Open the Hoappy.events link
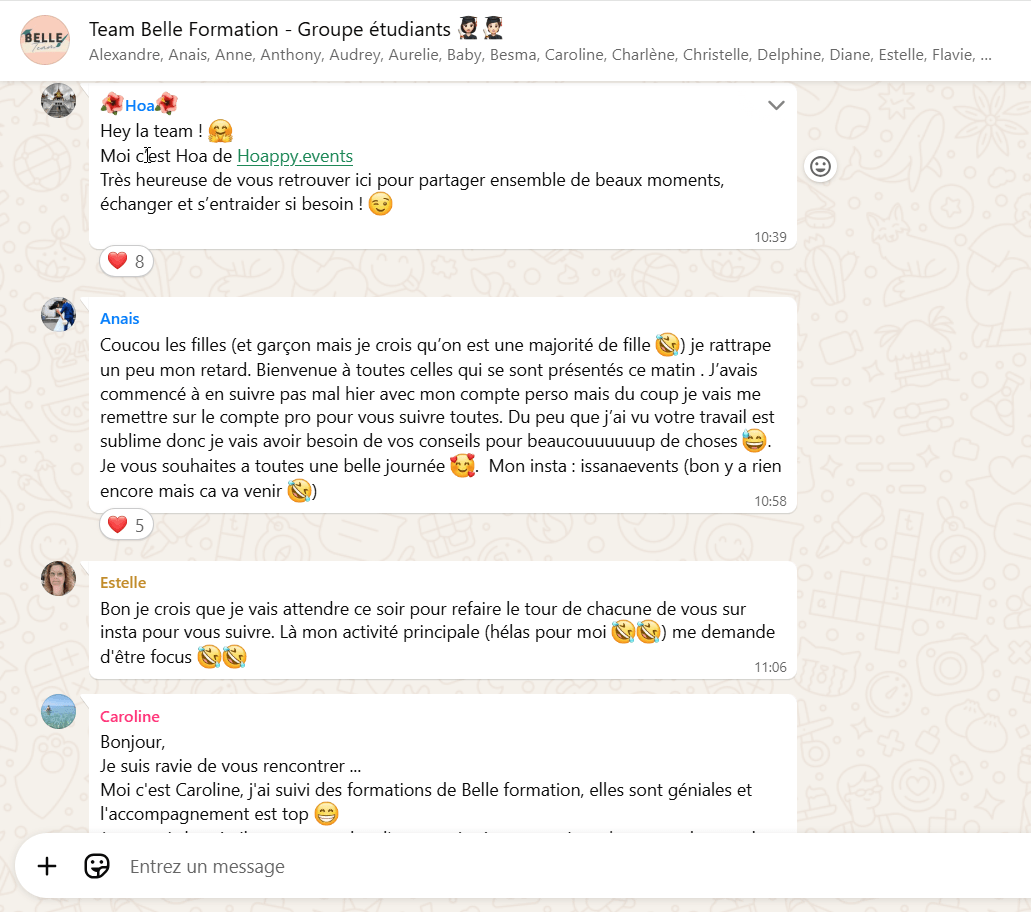The height and width of the screenshot is (912, 1031). (295, 156)
